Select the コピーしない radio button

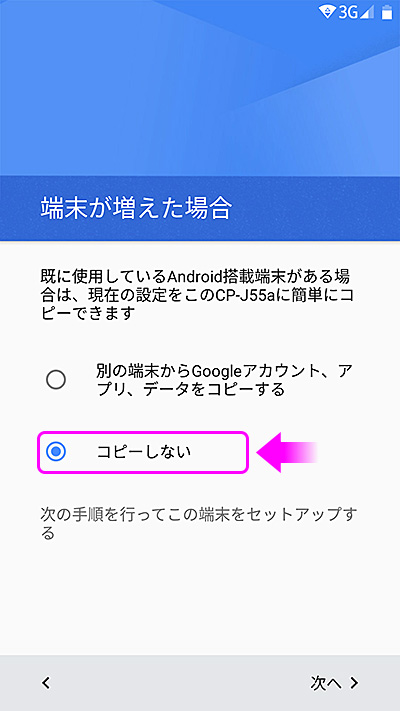point(56,452)
